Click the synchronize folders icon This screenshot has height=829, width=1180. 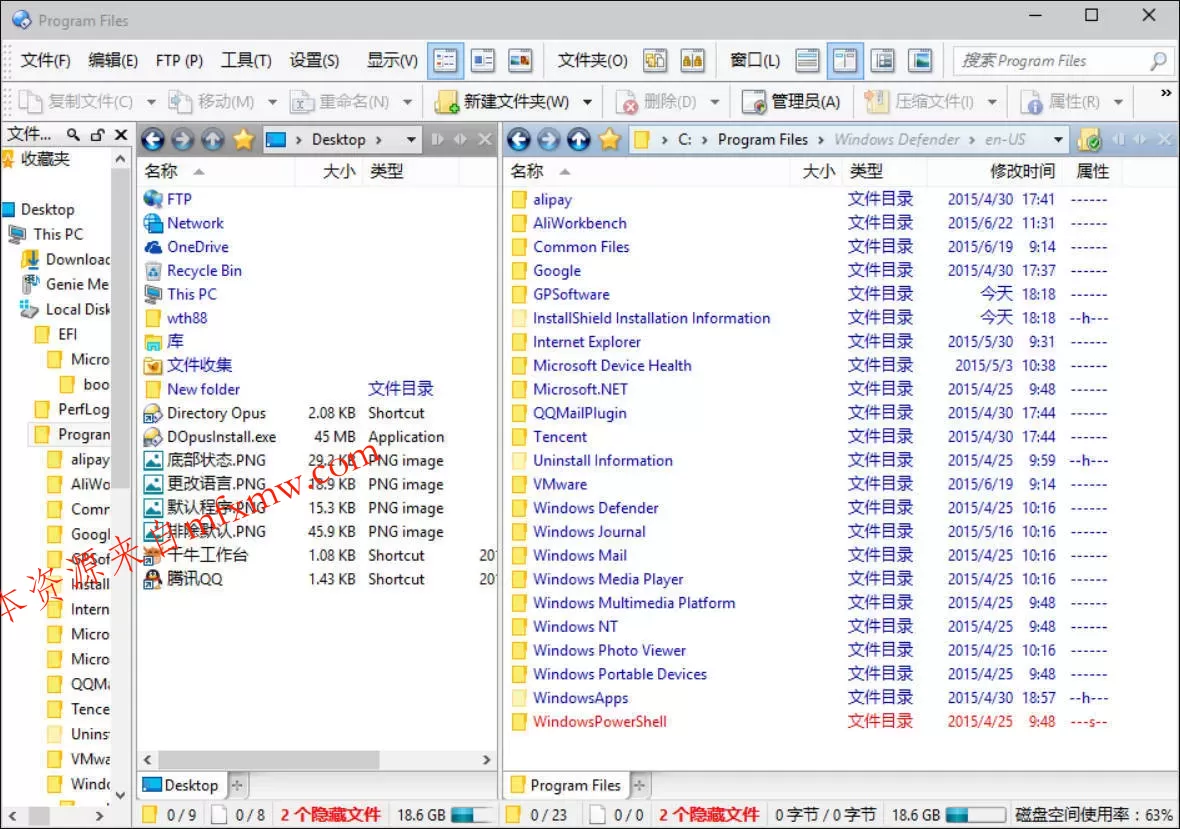tap(655, 60)
